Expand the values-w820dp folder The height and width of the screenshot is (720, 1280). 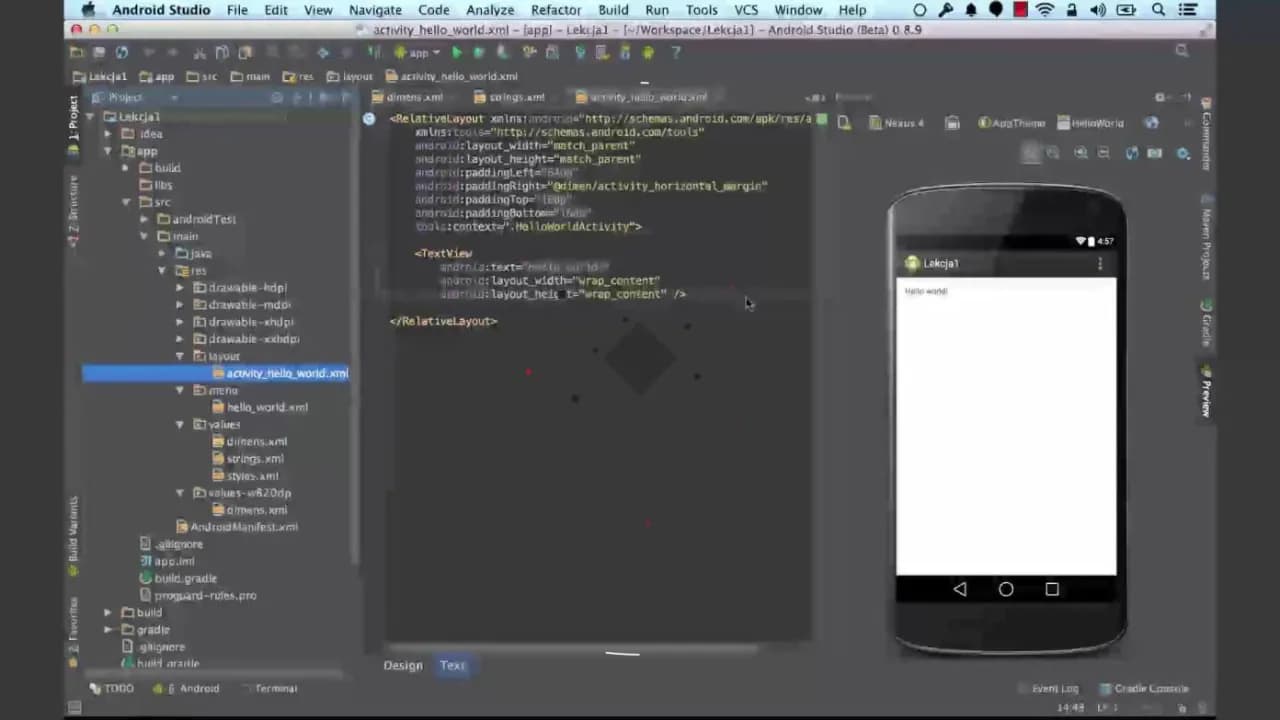pyautogui.click(x=180, y=492)
